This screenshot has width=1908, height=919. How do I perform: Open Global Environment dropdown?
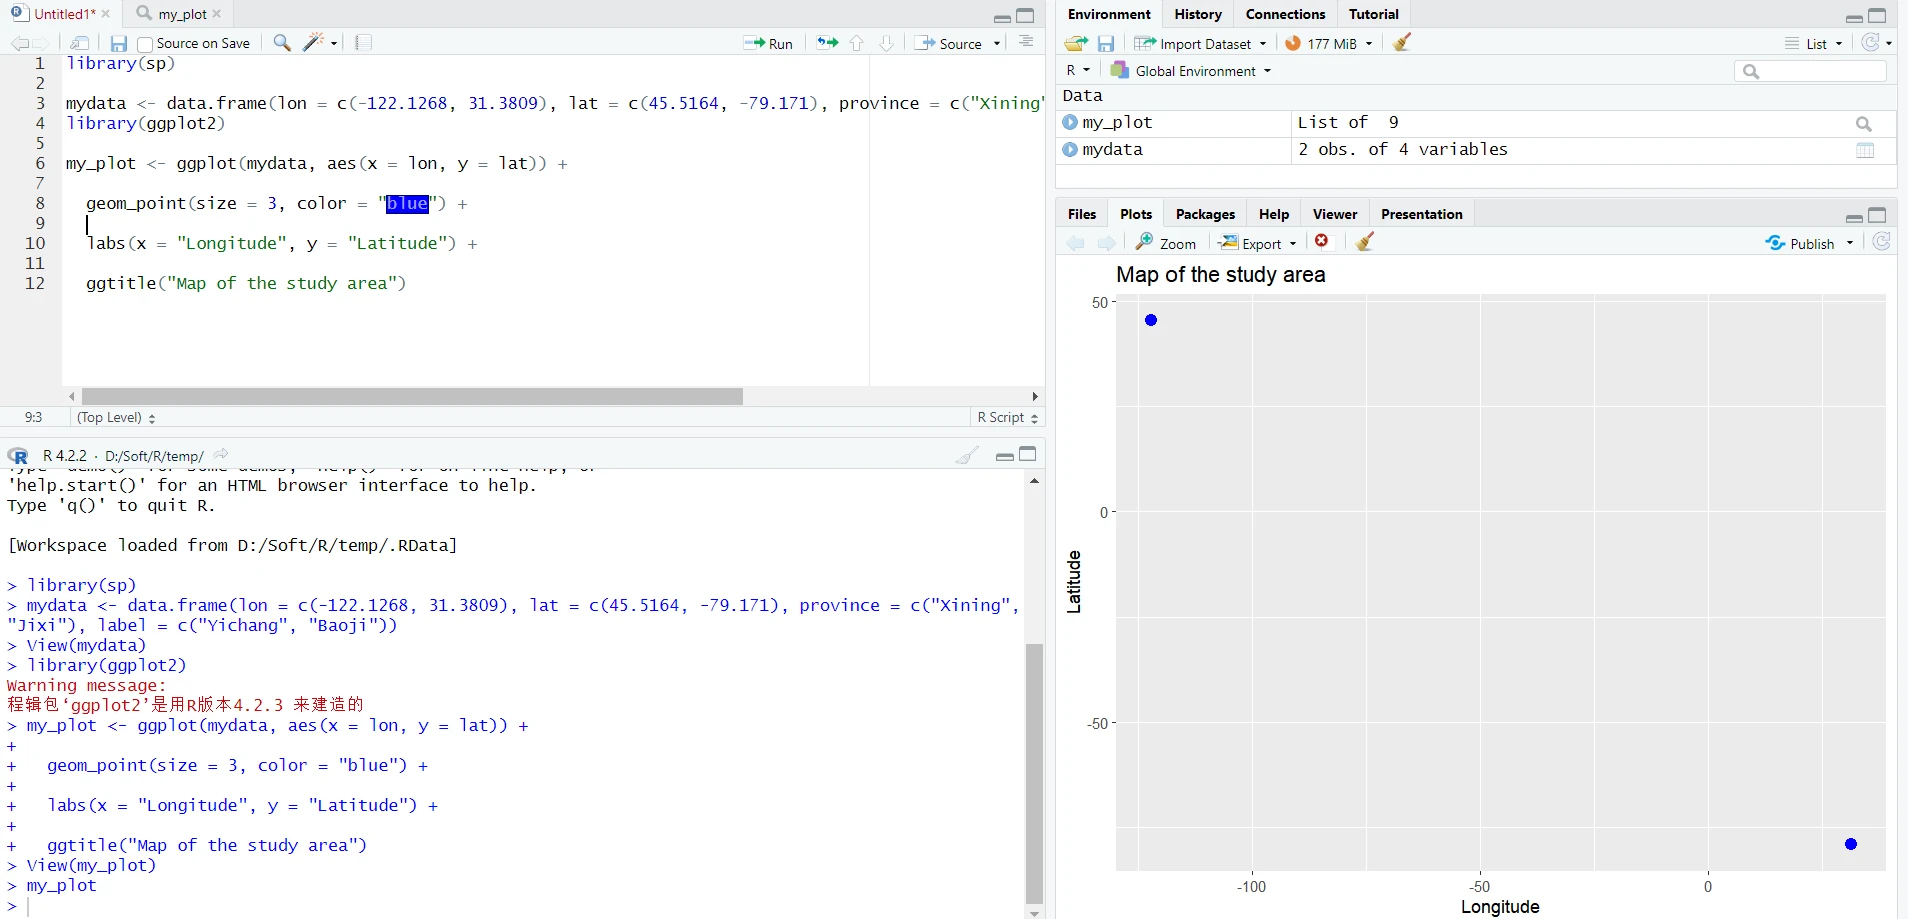coord(1191,70)
